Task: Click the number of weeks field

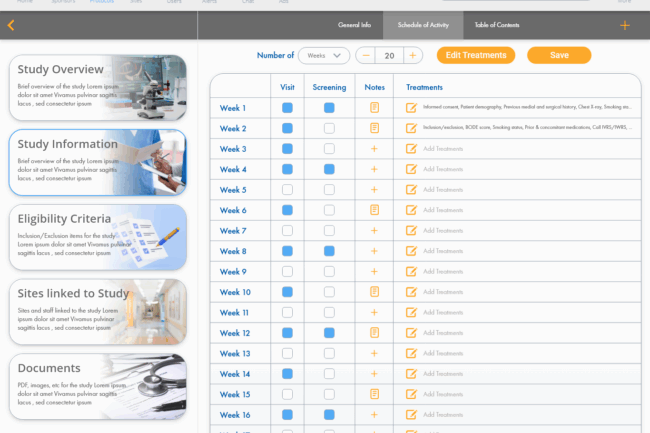Action: (x=390, y=56)
